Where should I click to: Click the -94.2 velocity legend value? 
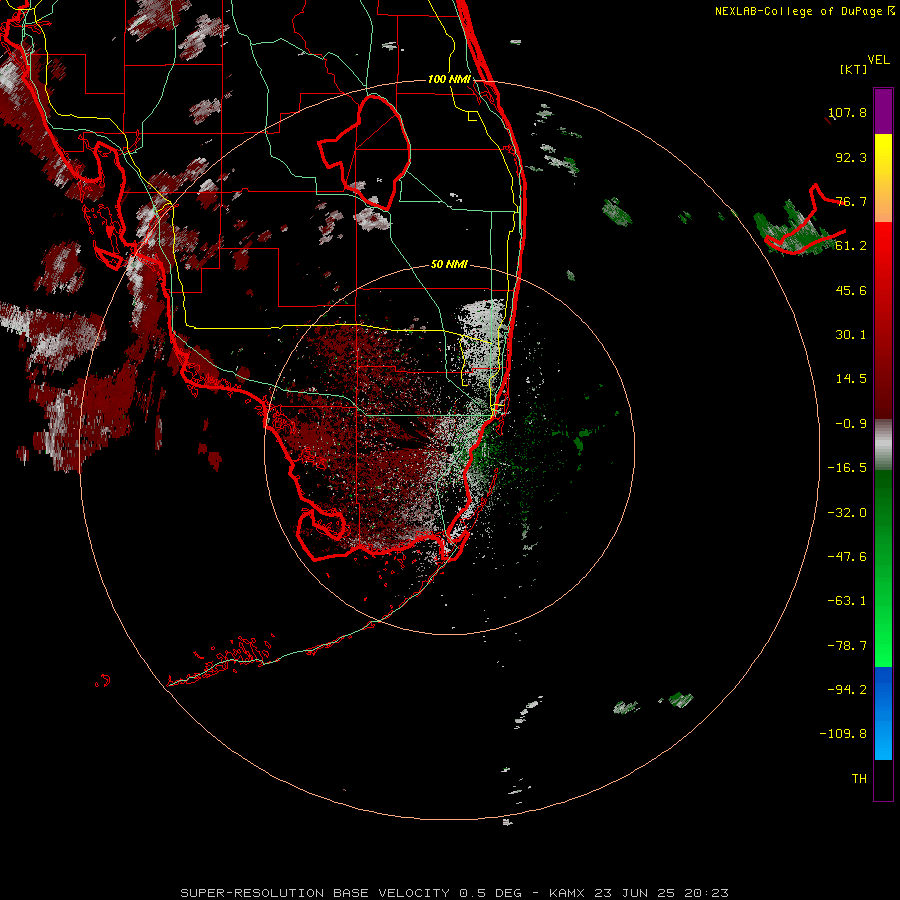[847, 689]
